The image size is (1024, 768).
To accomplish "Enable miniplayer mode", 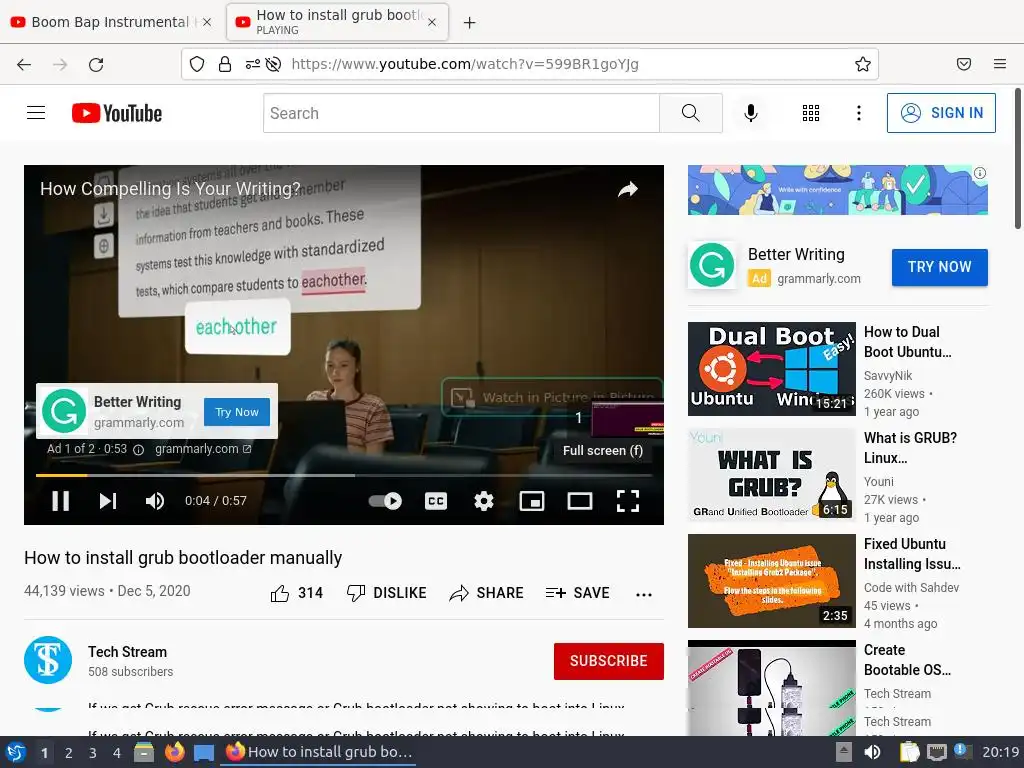I will click(x=532, y=501).
